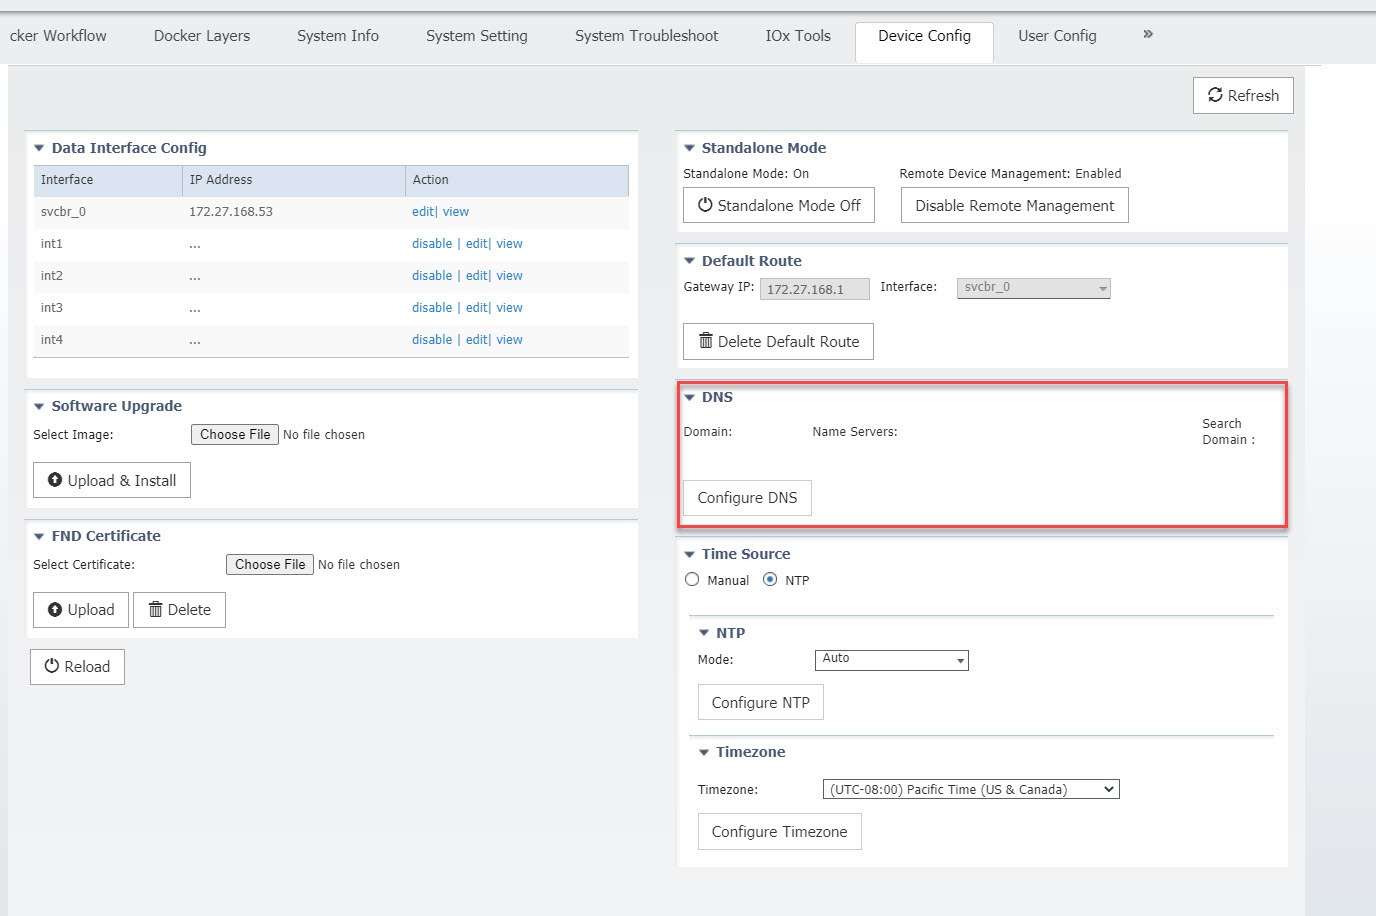Viewport: 1376px width, 916px height.
Task: Open the Docker Layers tab
Action: (202, 36)
